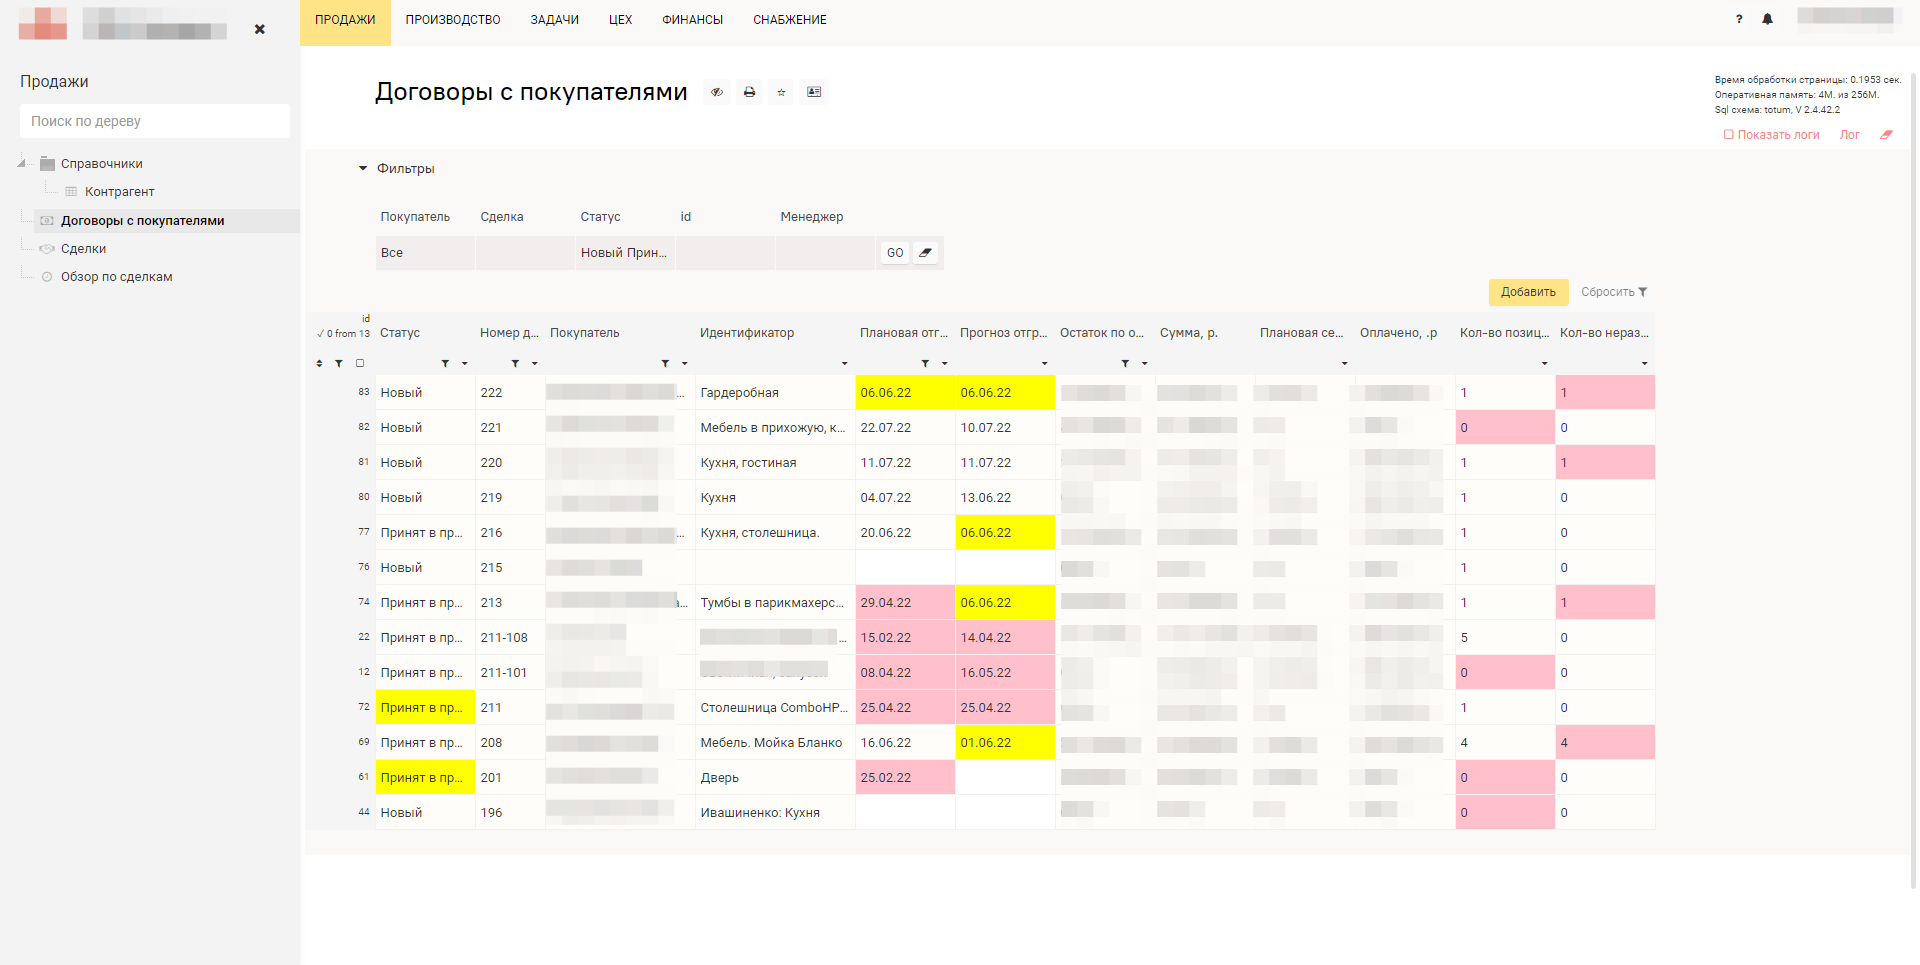Open Статус column dropdown arrow

click(465, 364)
